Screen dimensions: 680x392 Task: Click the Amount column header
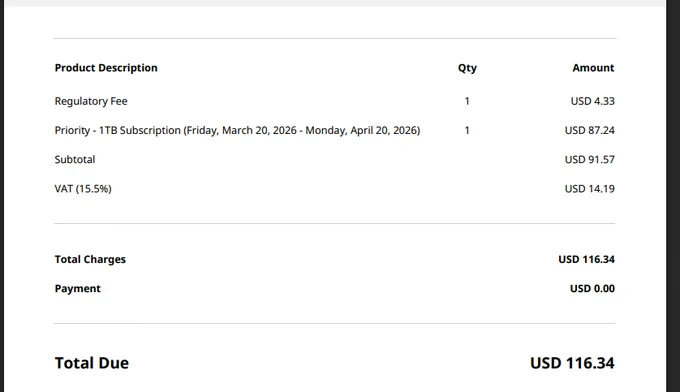point(593,68)
